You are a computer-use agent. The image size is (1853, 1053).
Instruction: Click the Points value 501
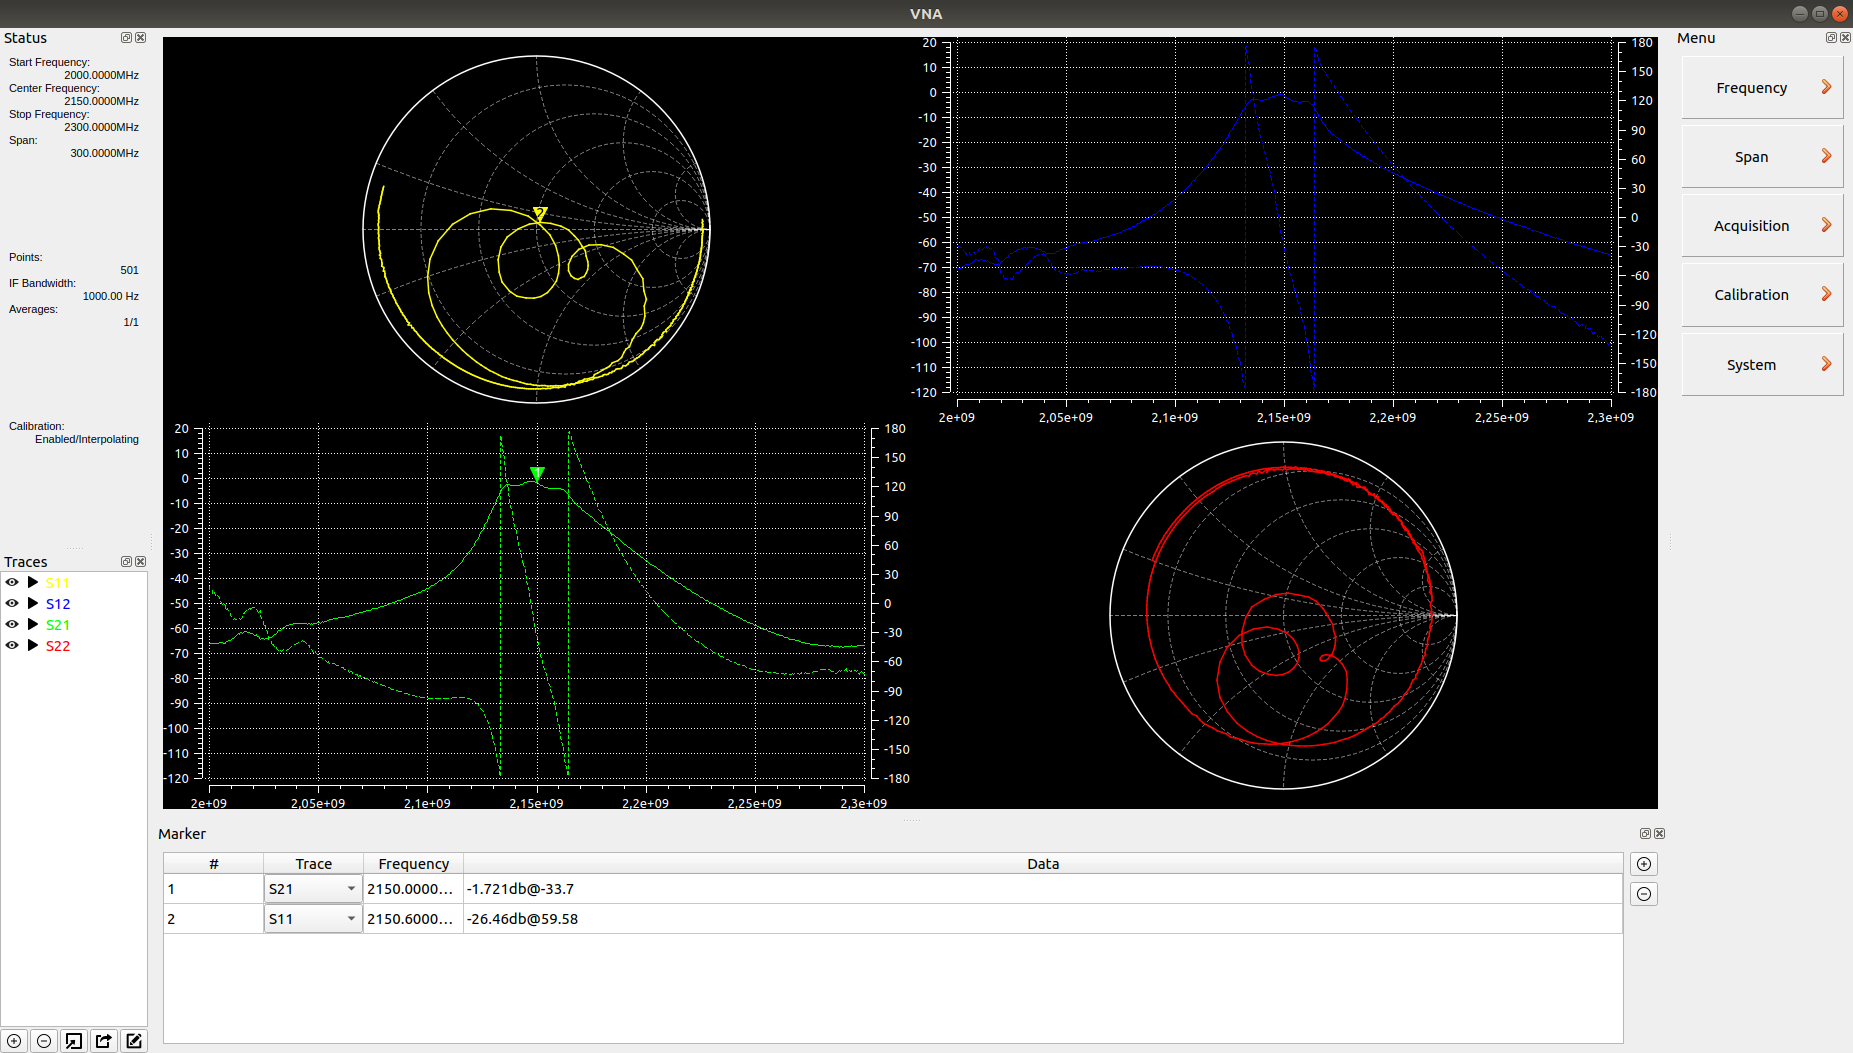click(x=130, y=270)
